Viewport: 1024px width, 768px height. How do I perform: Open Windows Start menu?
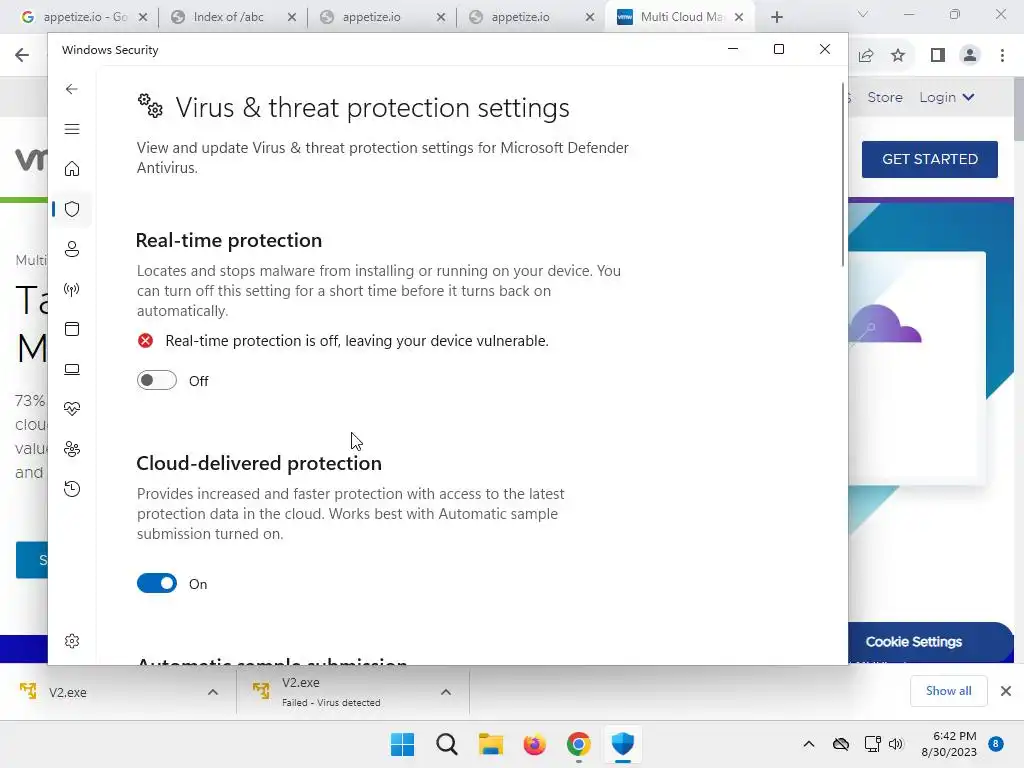tap(402, 744)
